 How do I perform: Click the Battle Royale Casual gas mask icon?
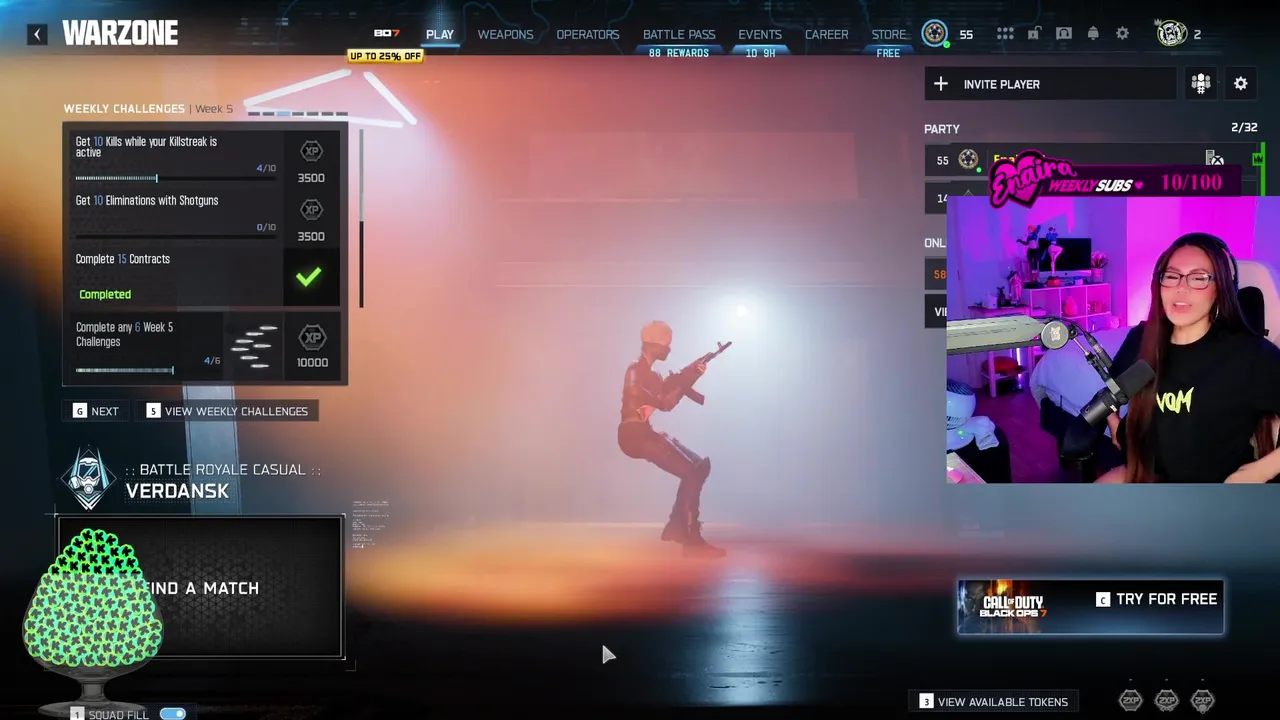[x=89, y=478]
